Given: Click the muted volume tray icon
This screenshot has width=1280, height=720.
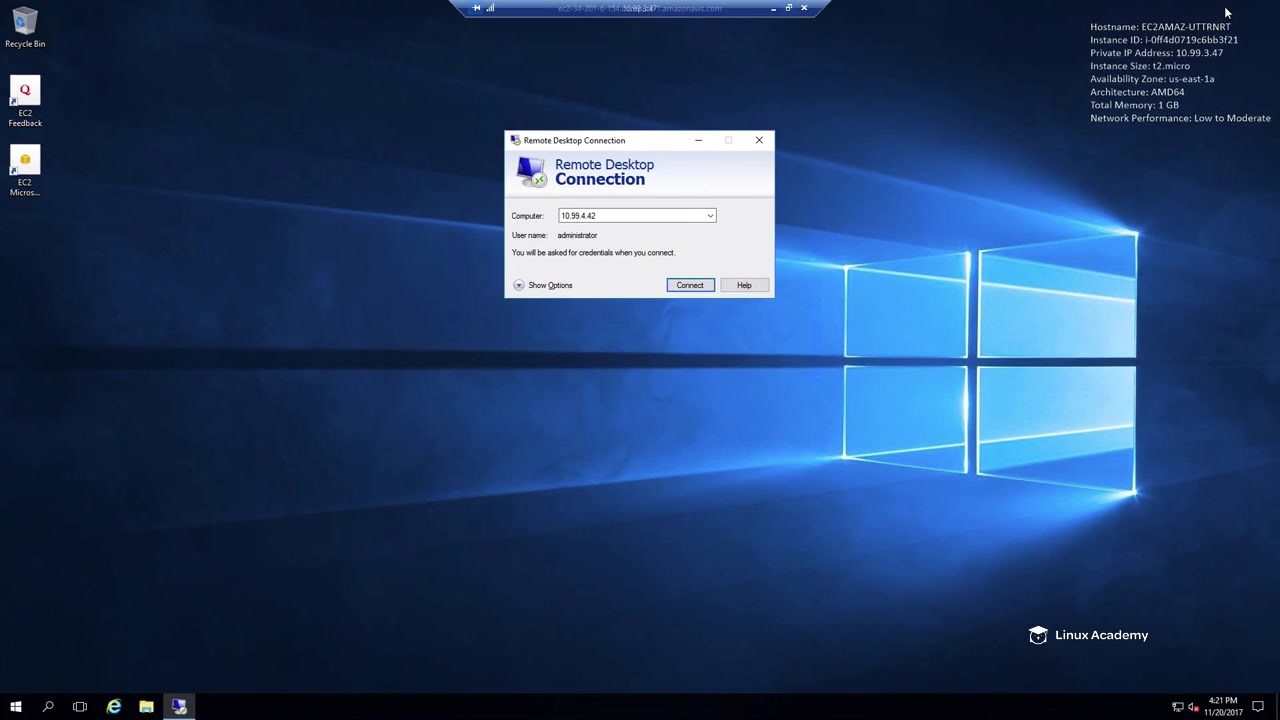Looking at the screenshot, I should point(1193,707).
